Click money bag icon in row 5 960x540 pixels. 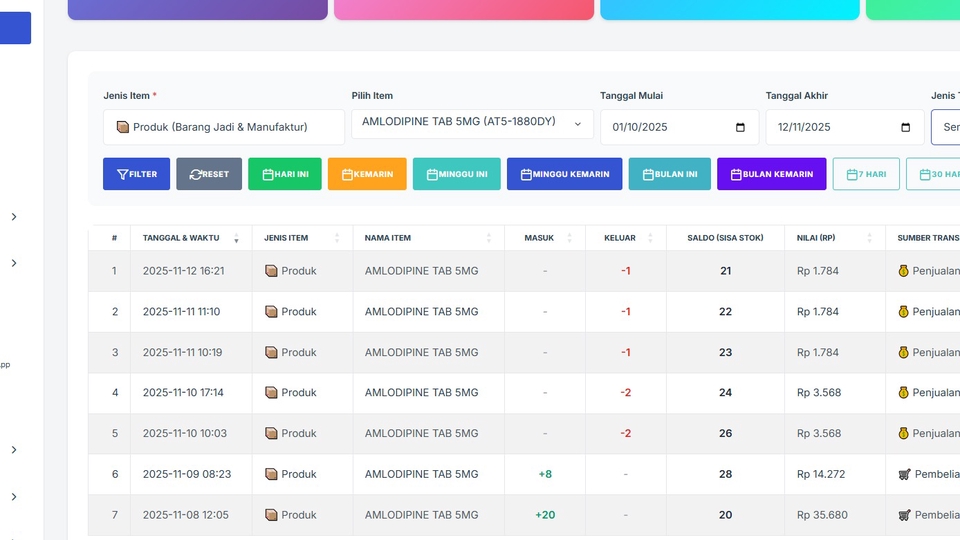coord(904,433)
